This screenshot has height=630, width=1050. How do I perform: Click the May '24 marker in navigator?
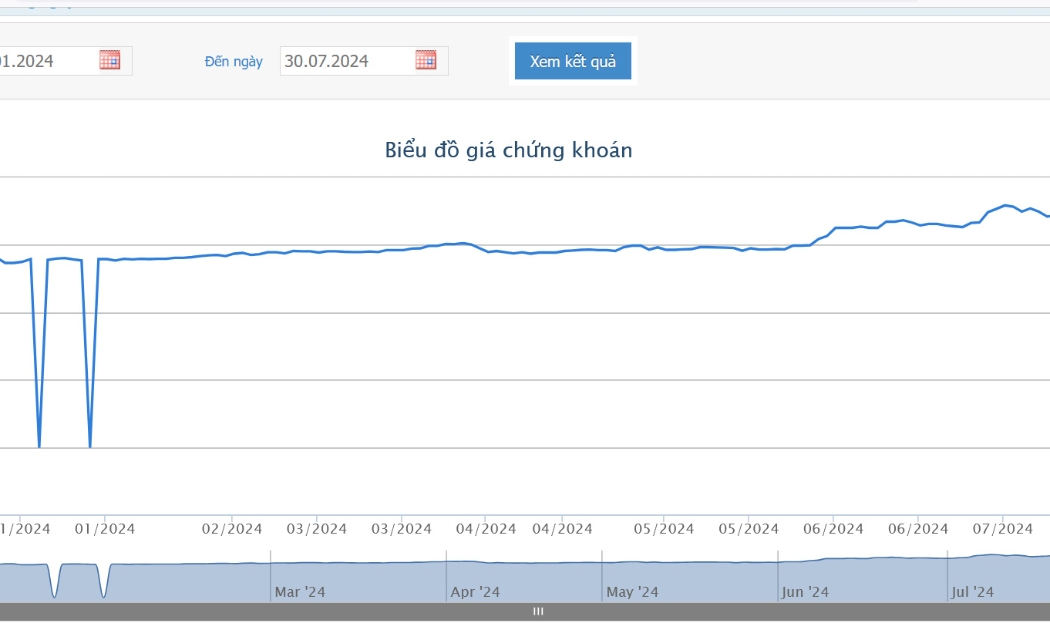[632, 592]
